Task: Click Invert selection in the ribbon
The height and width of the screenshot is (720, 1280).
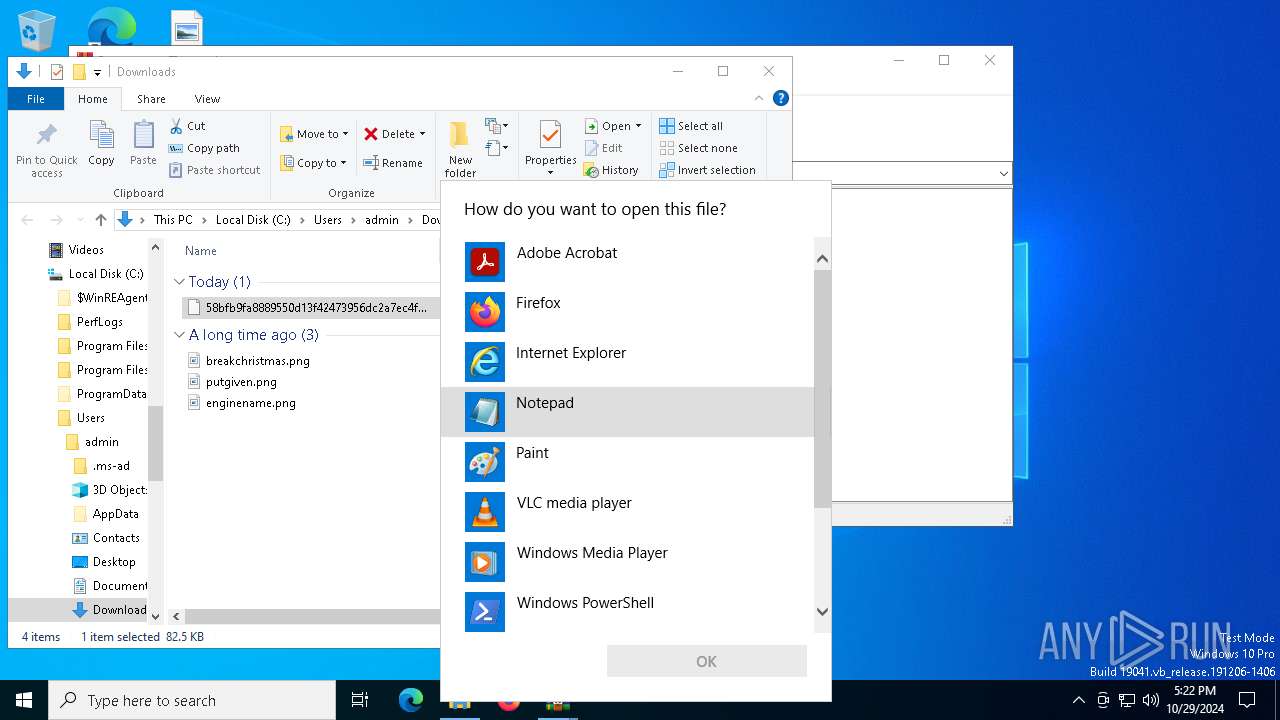Action: 707,170
